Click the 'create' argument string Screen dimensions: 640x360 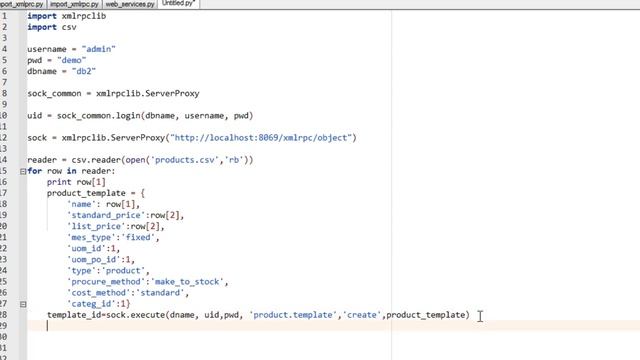coord(362,315)
